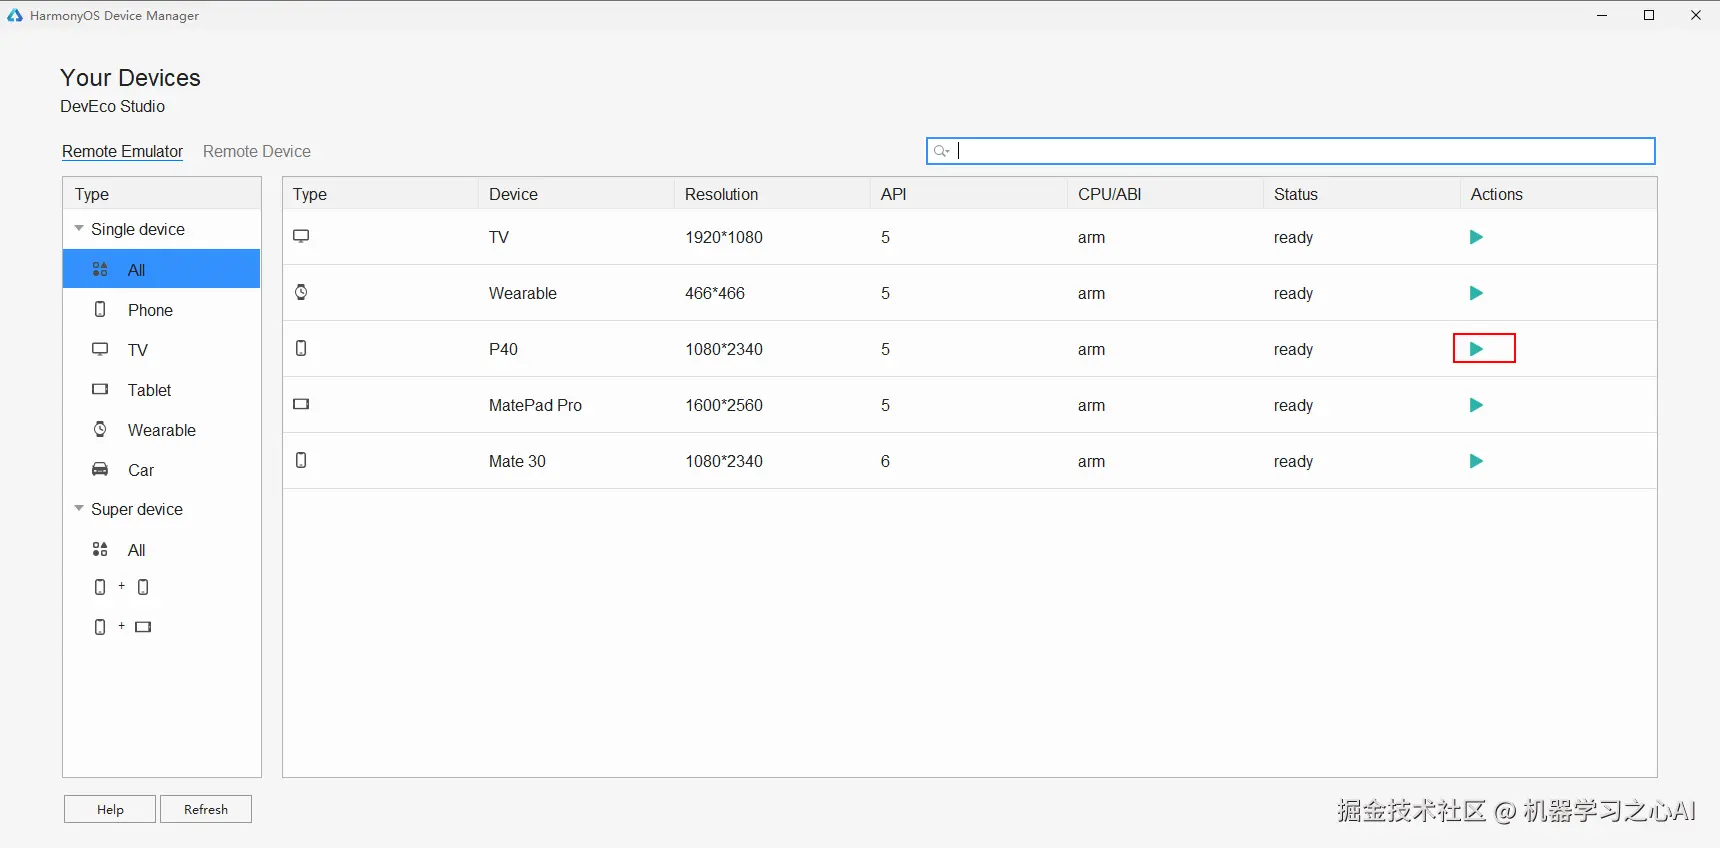Collapse the Super device group
Viewport: 1720px width, 848px height.
[79, 509]
